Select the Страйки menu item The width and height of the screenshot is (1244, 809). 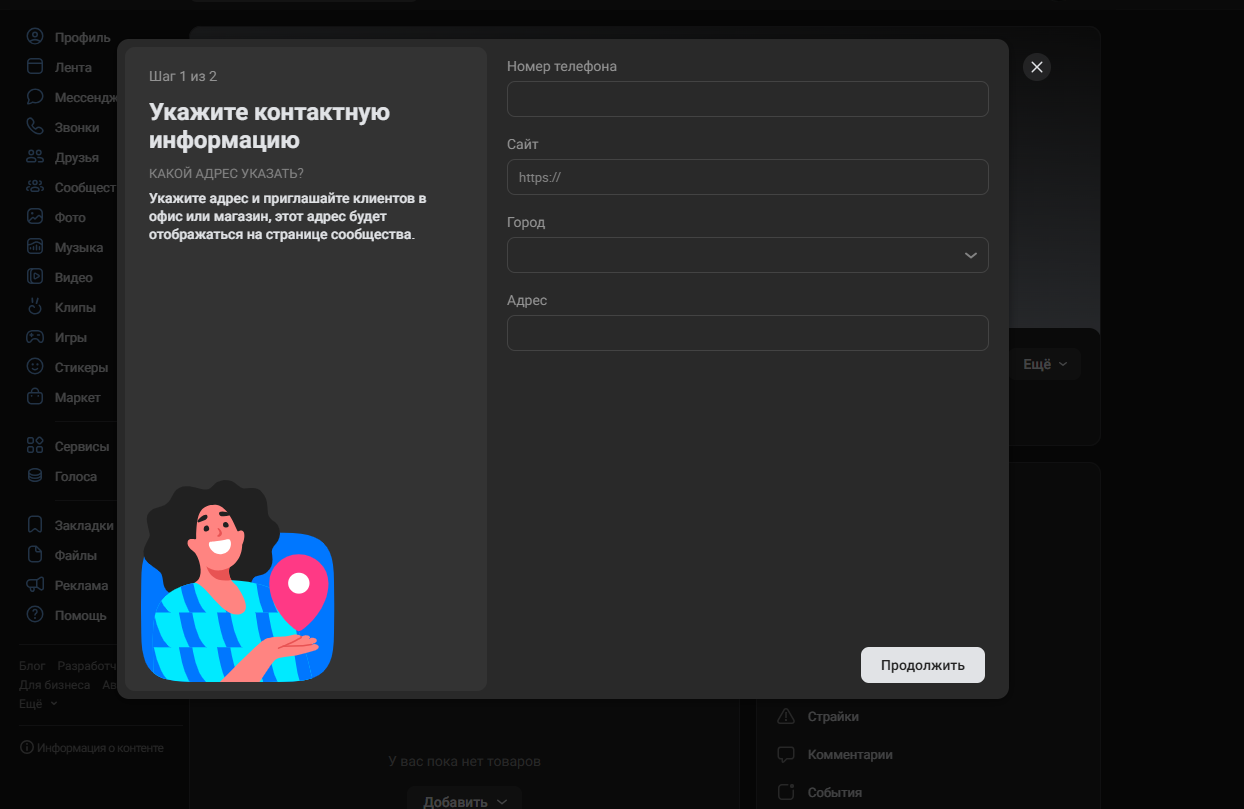[x=833, y=716]
